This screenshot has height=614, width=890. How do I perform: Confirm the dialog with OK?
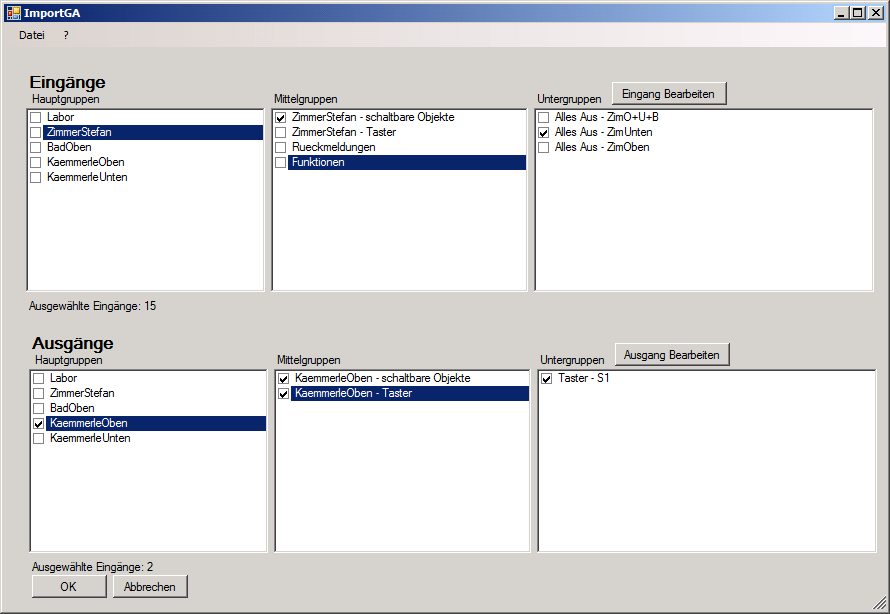coord(68,587)
